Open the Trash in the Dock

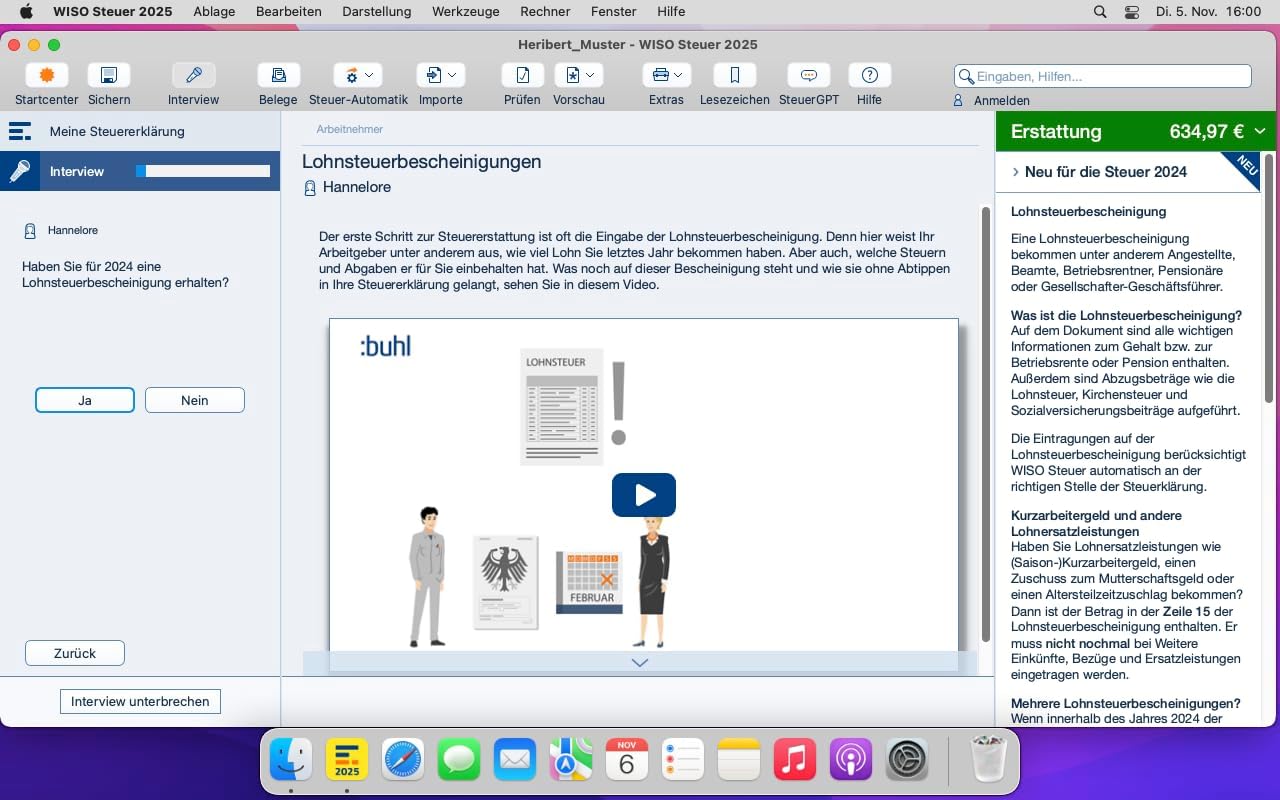coord(989,761)
